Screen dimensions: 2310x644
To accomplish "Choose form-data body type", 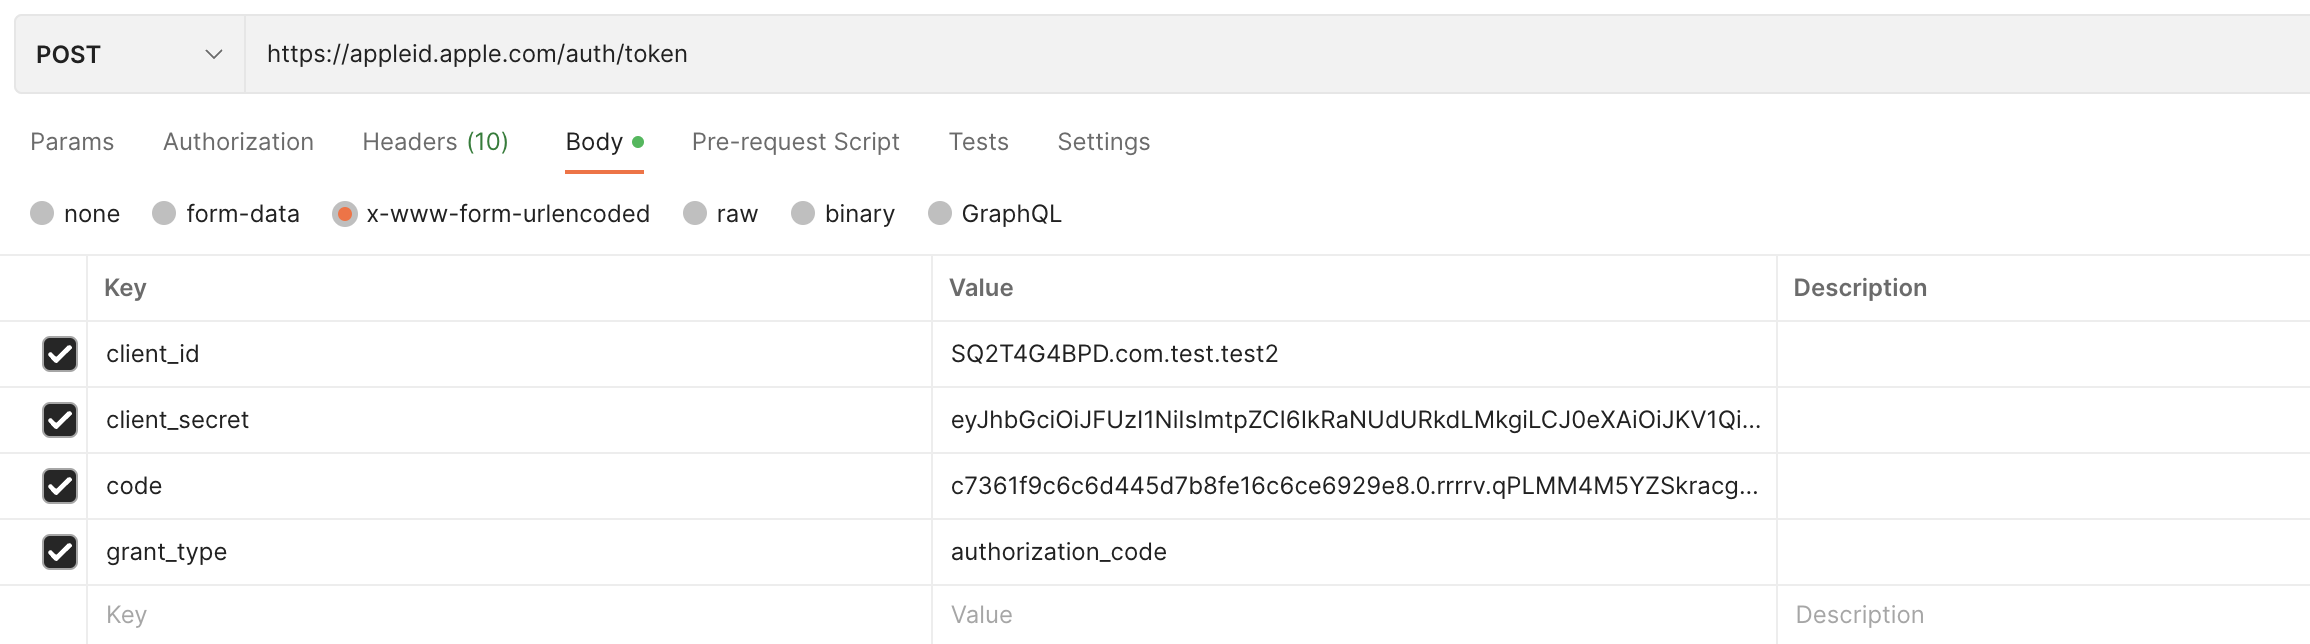I will (x=164, y=214).
